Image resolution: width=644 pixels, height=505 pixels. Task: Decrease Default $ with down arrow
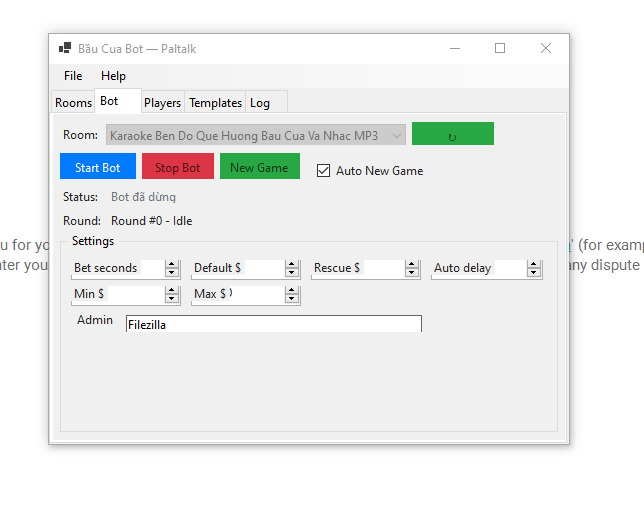click(x=292, y=273)
